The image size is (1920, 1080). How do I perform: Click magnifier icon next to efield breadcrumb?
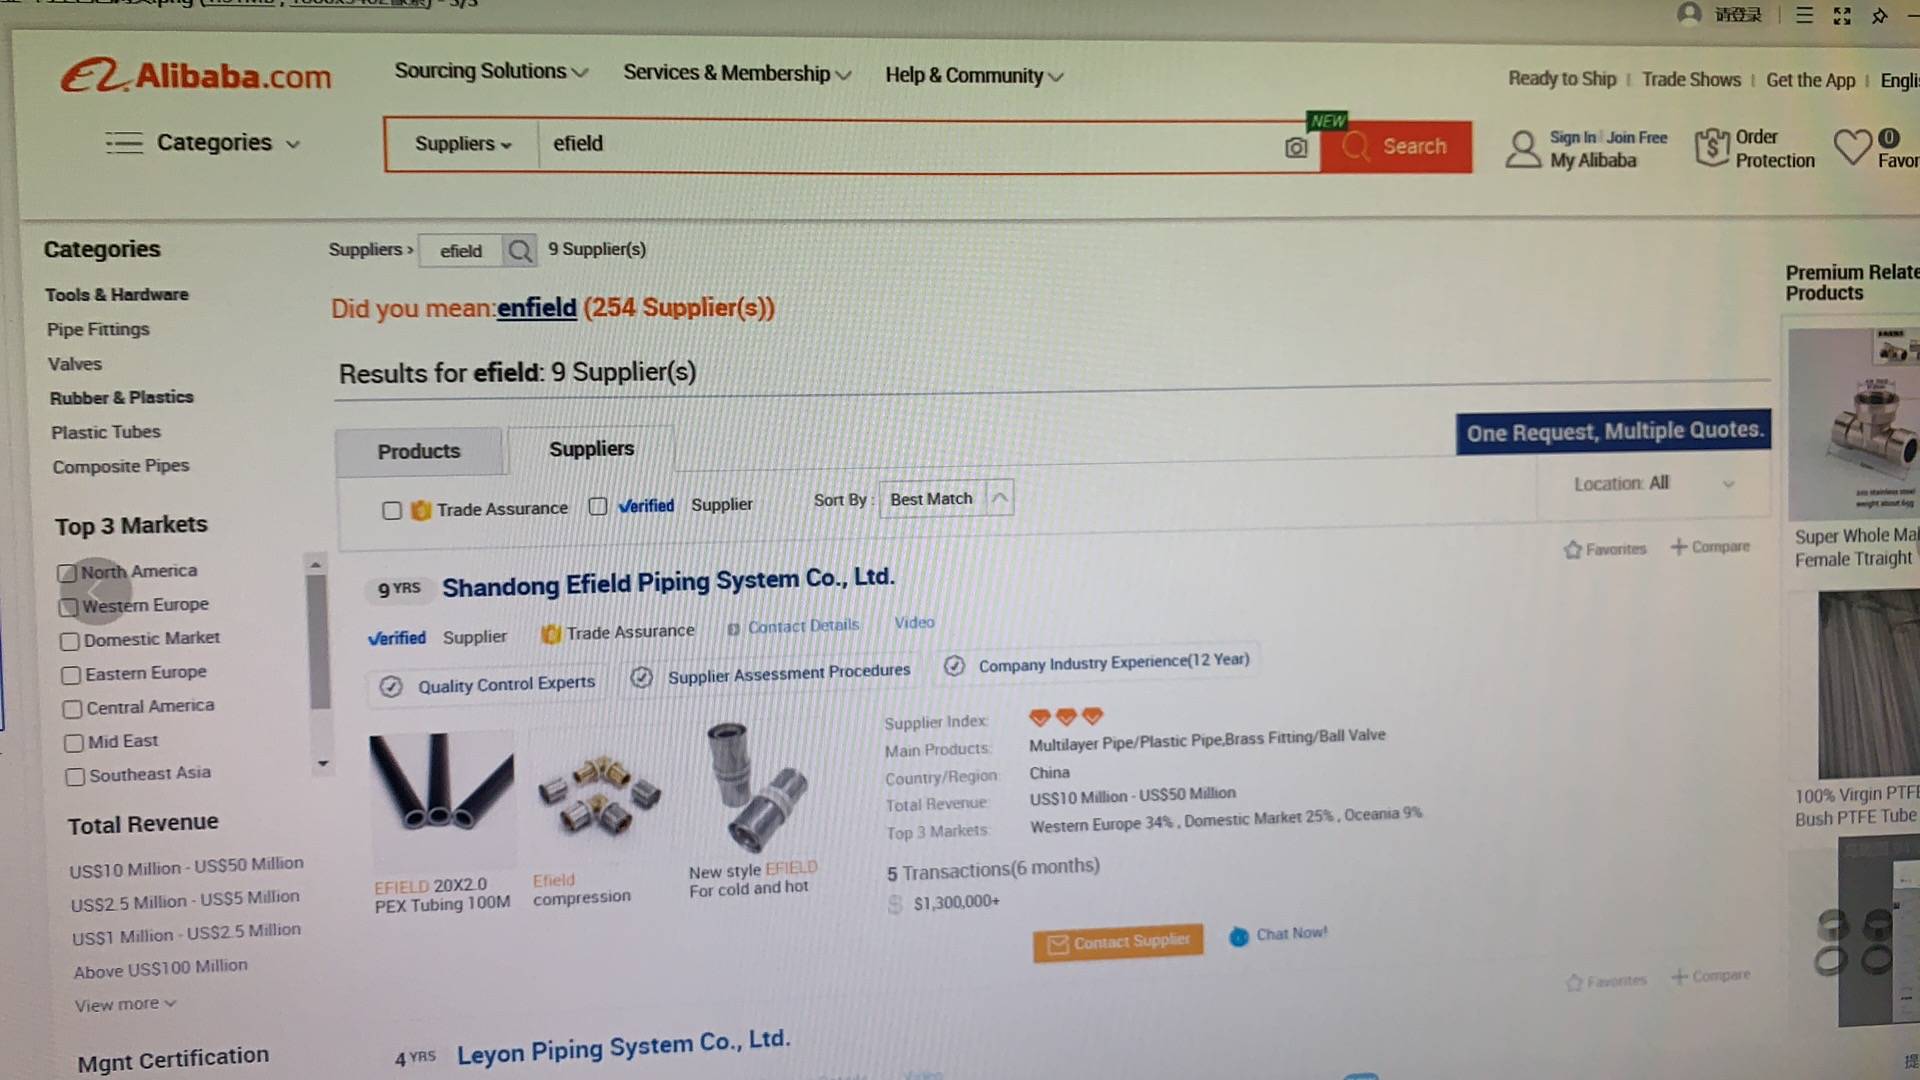519,250
